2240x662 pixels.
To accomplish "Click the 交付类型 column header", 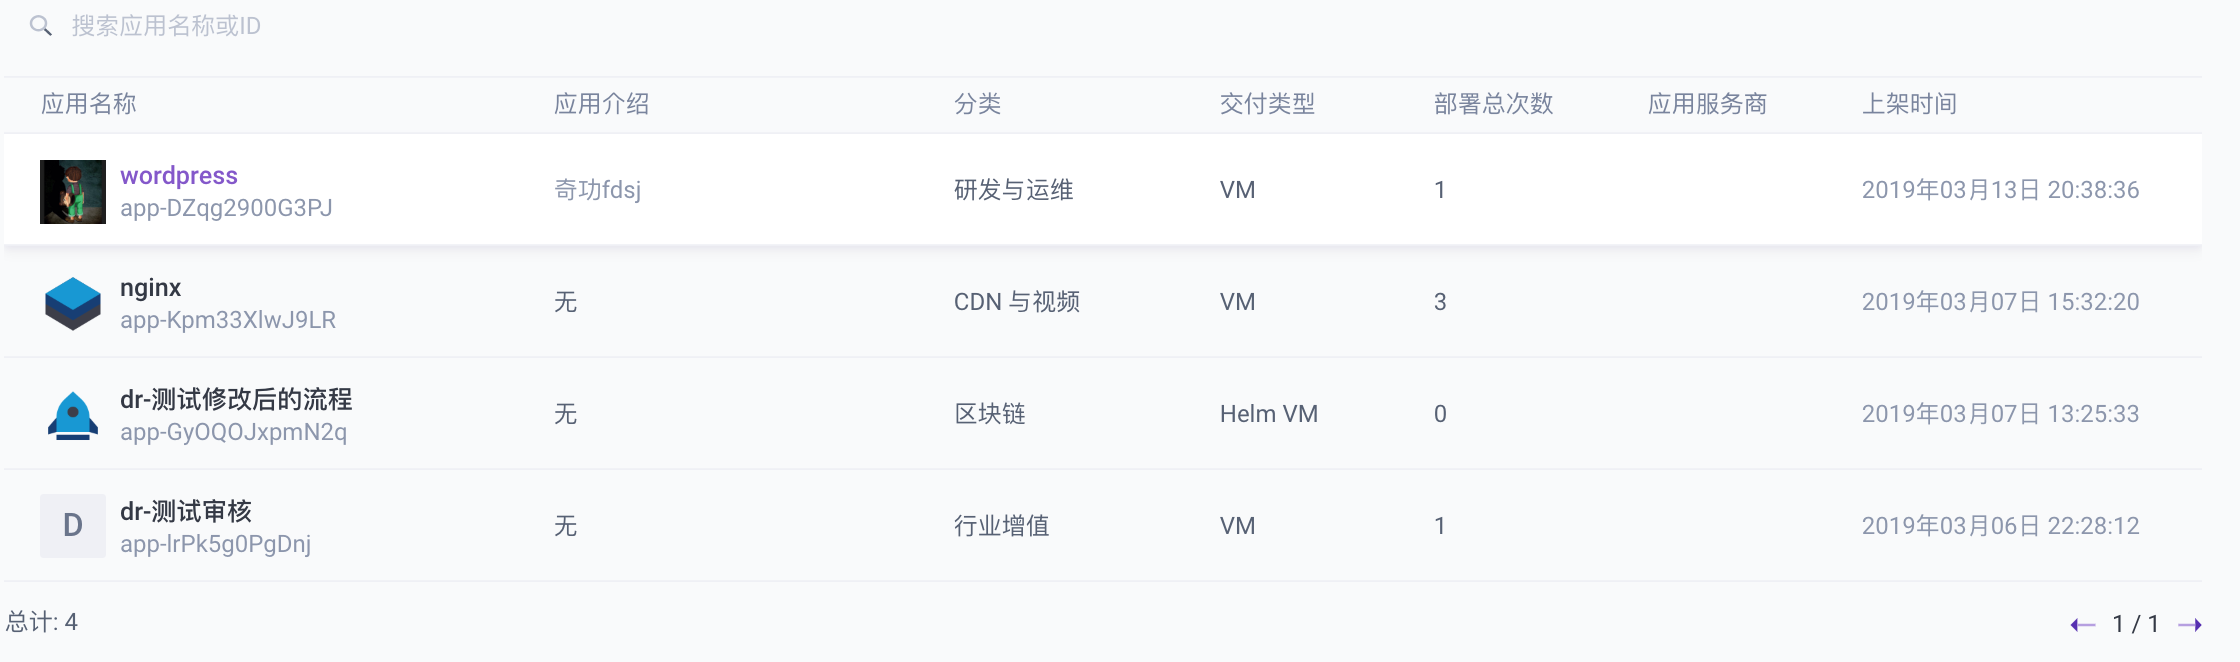I will click(x=1269, y=103).
